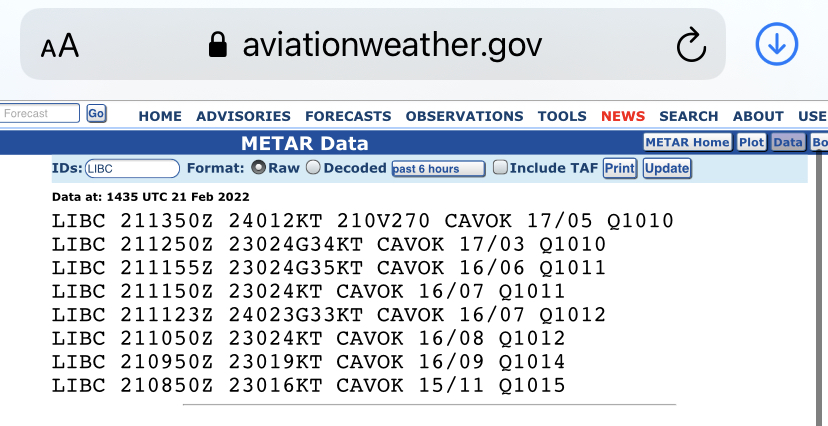828x426 pixels.
Task: Tap the AA text size button
Action: click(60, 45)
